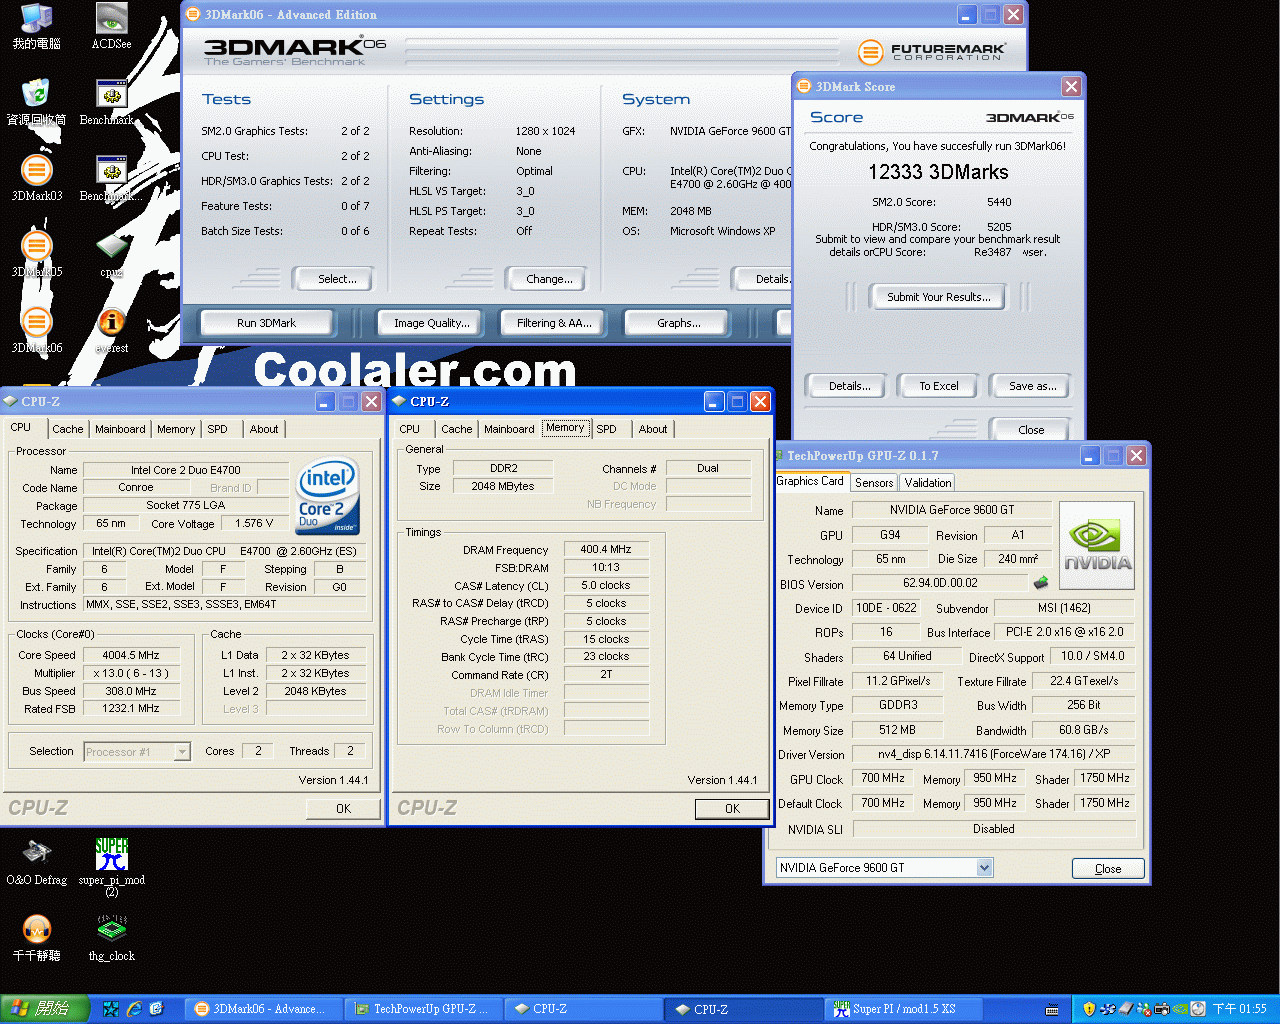The width and height of the screenshot is (1280, 1024).
Task: Open the selection dropdown showing Processor #1 in CPU-Z
Action: click(137, 752)
